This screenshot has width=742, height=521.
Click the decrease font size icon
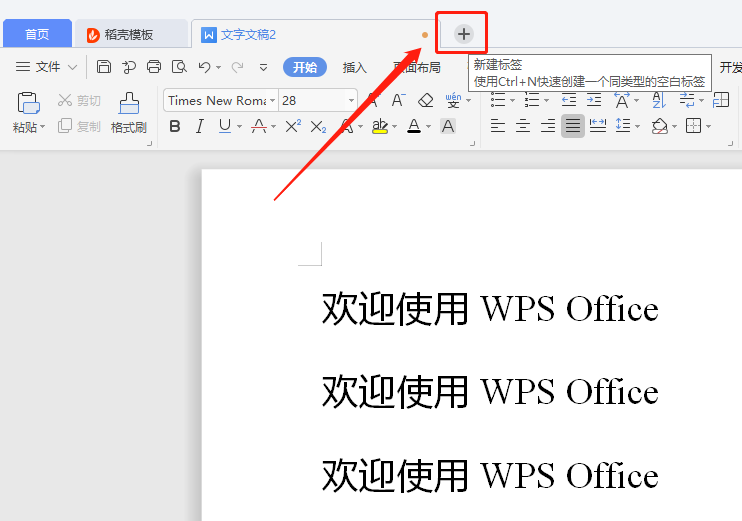[398, 100]
